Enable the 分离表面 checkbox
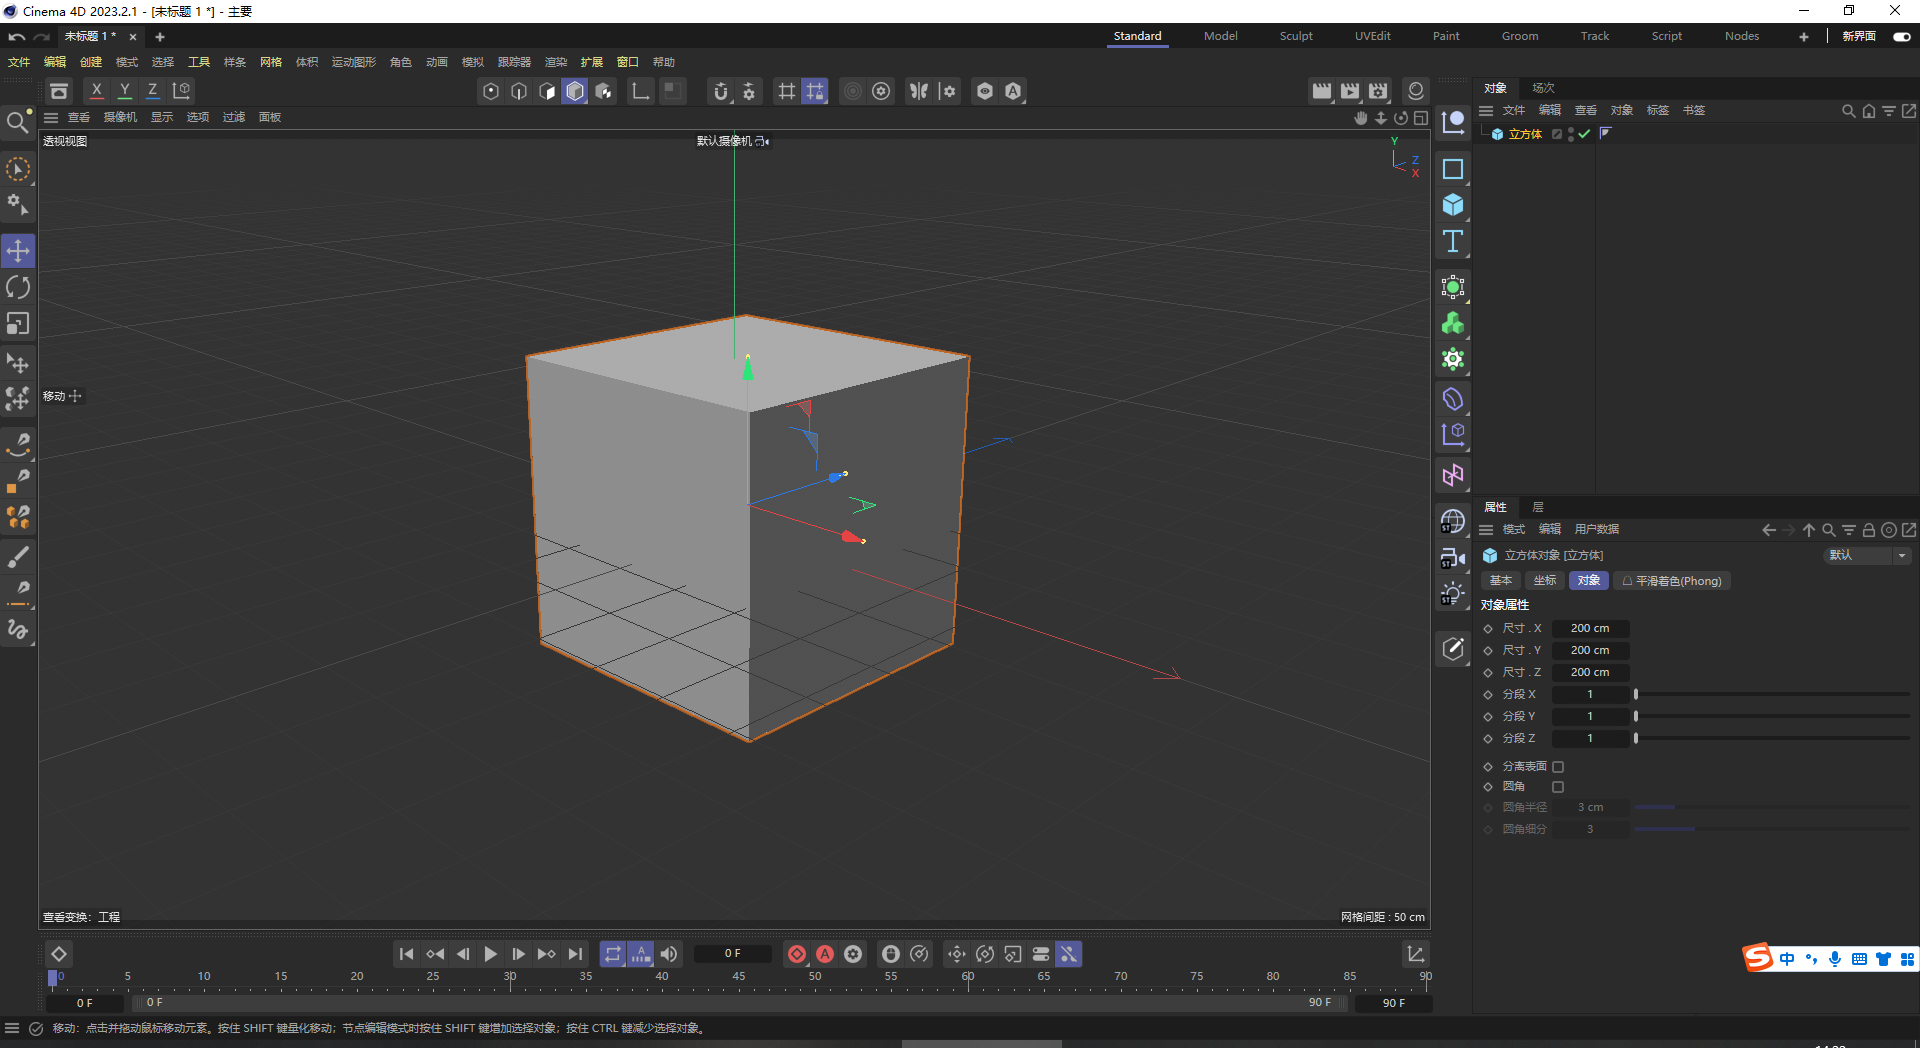 coord(1558,766)
